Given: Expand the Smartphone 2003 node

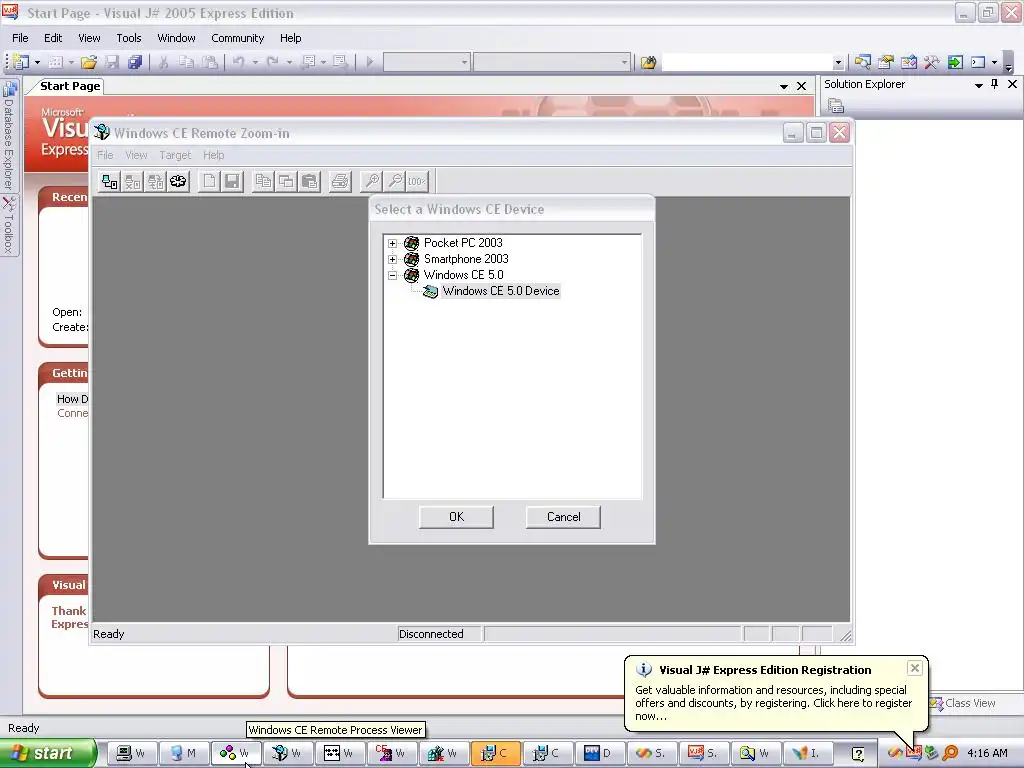Looking at the screenshot, I should [392, 259].
